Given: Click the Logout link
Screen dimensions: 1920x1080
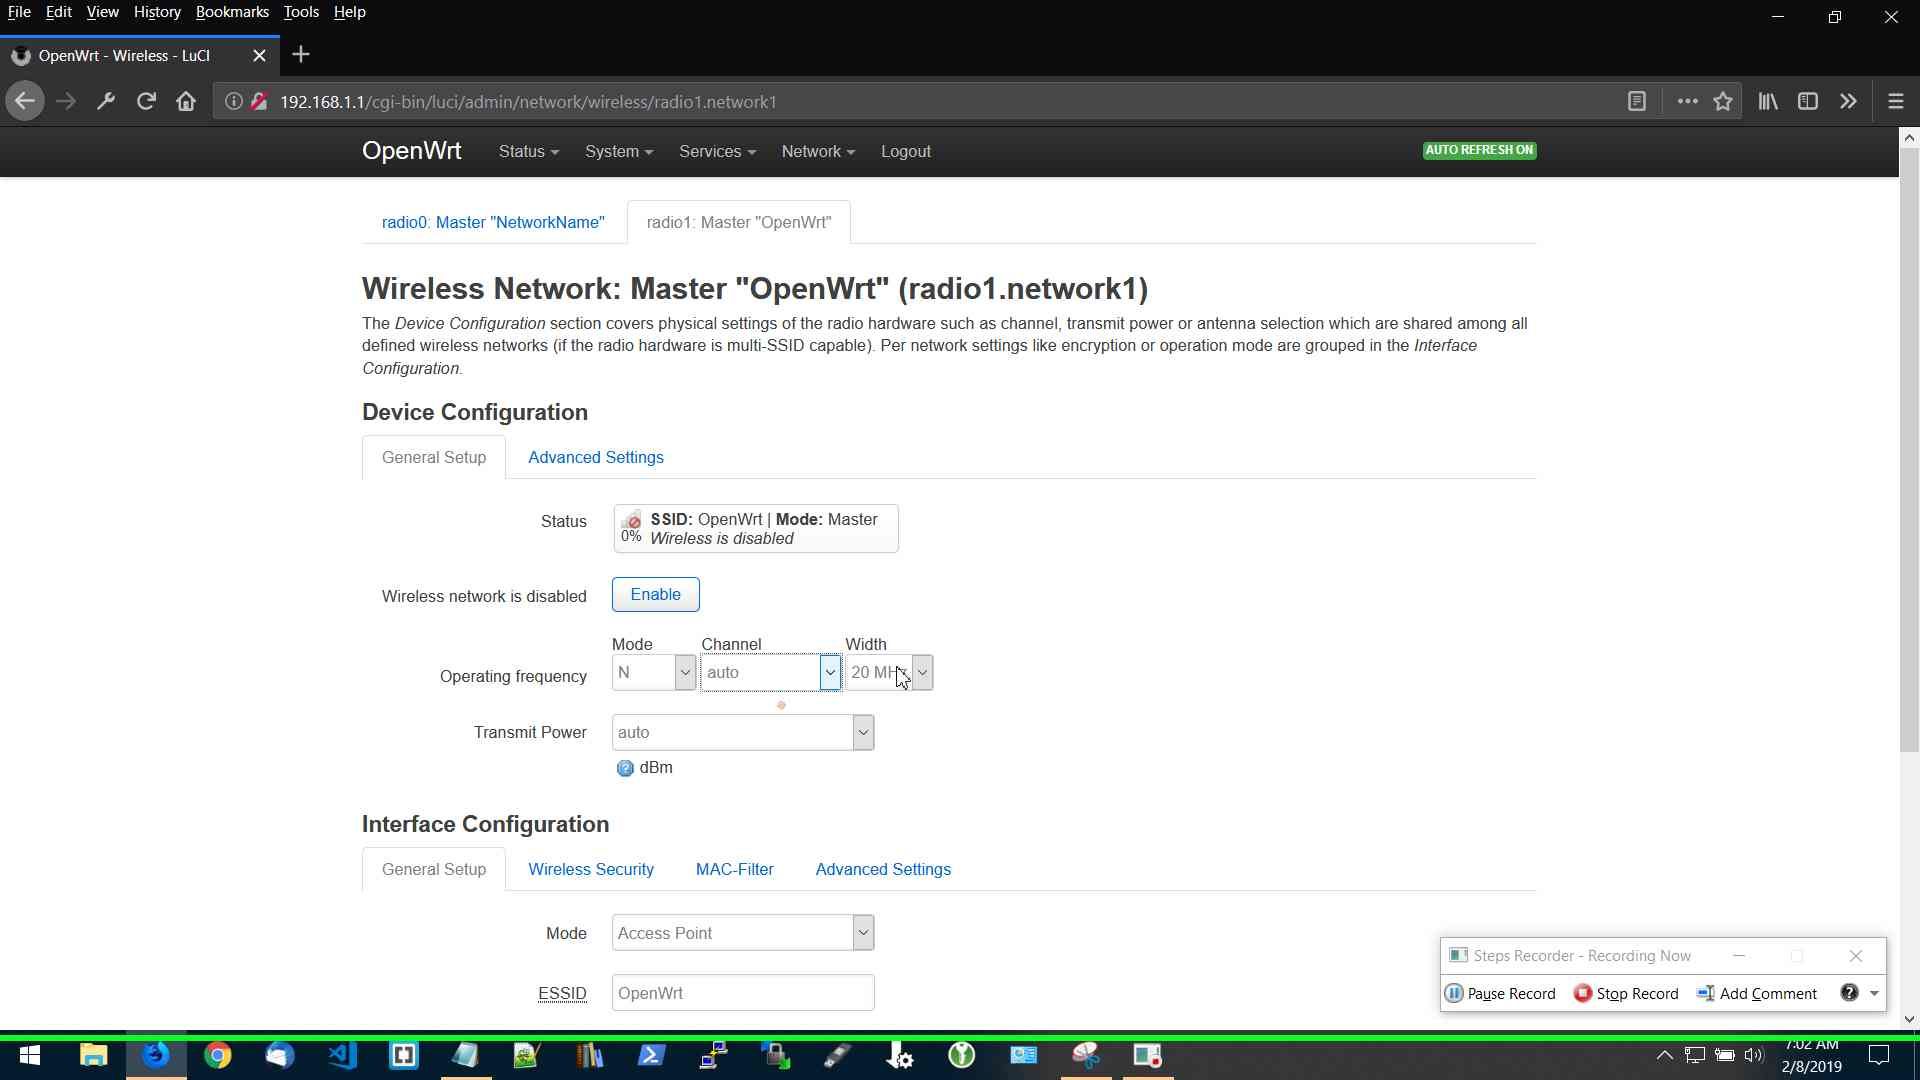Looking at the screenshot, I should click(905, 152).
